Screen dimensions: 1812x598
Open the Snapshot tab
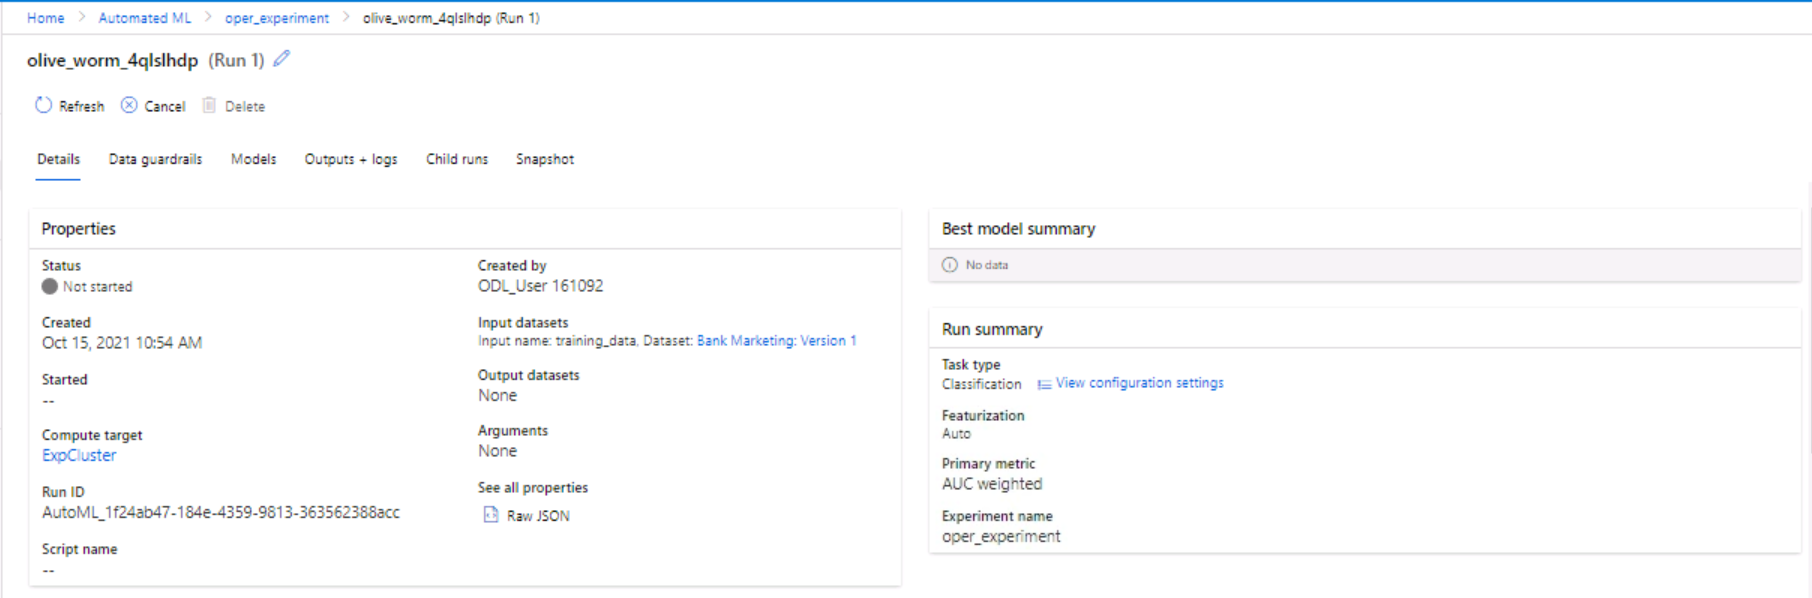click(x=545, y=159)
